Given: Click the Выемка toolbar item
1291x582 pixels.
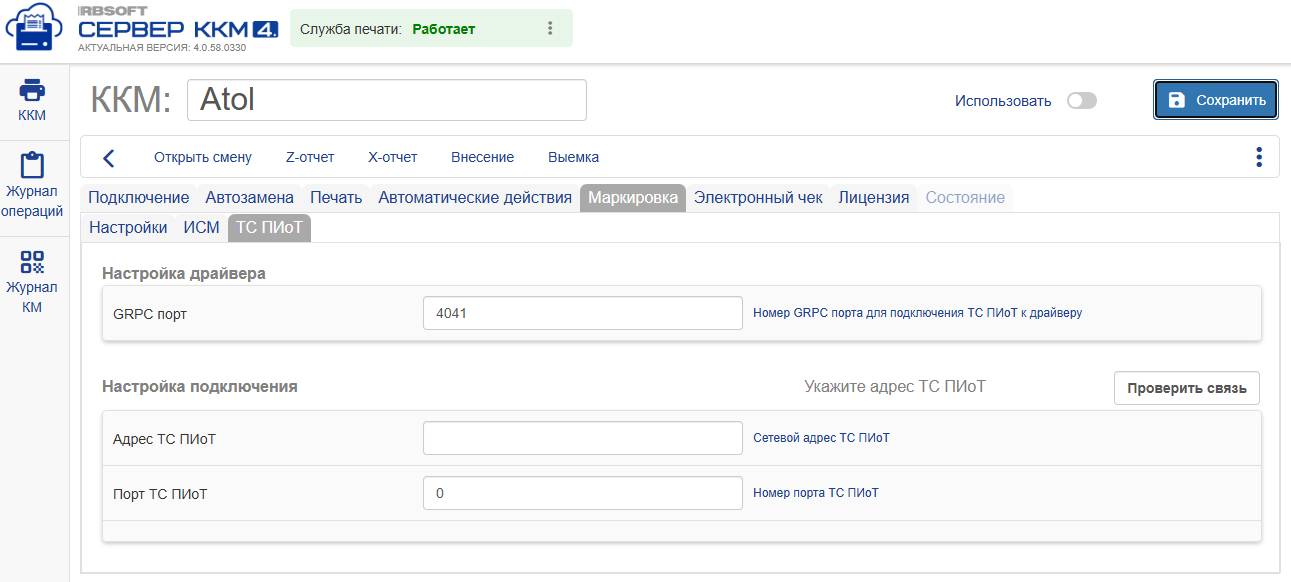Looking at the screenshot, I should point(574,157).
